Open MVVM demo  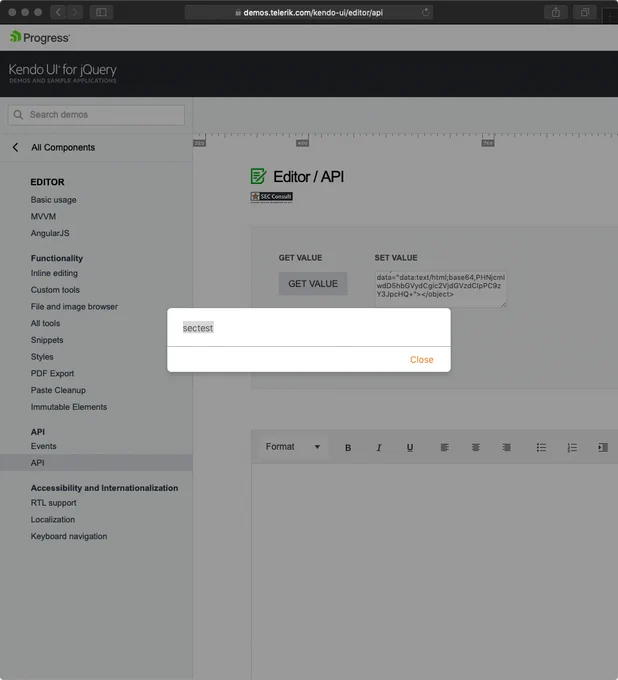point(43,216)
